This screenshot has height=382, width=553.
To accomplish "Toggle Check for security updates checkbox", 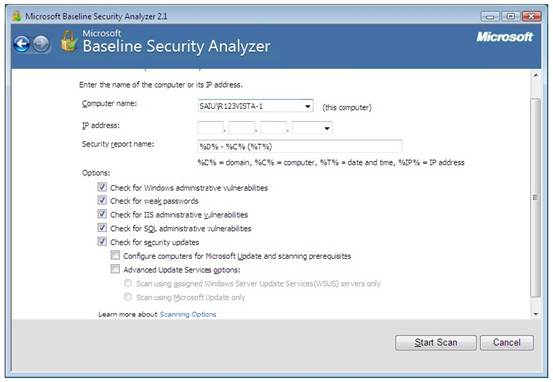I will click(102, 242).
